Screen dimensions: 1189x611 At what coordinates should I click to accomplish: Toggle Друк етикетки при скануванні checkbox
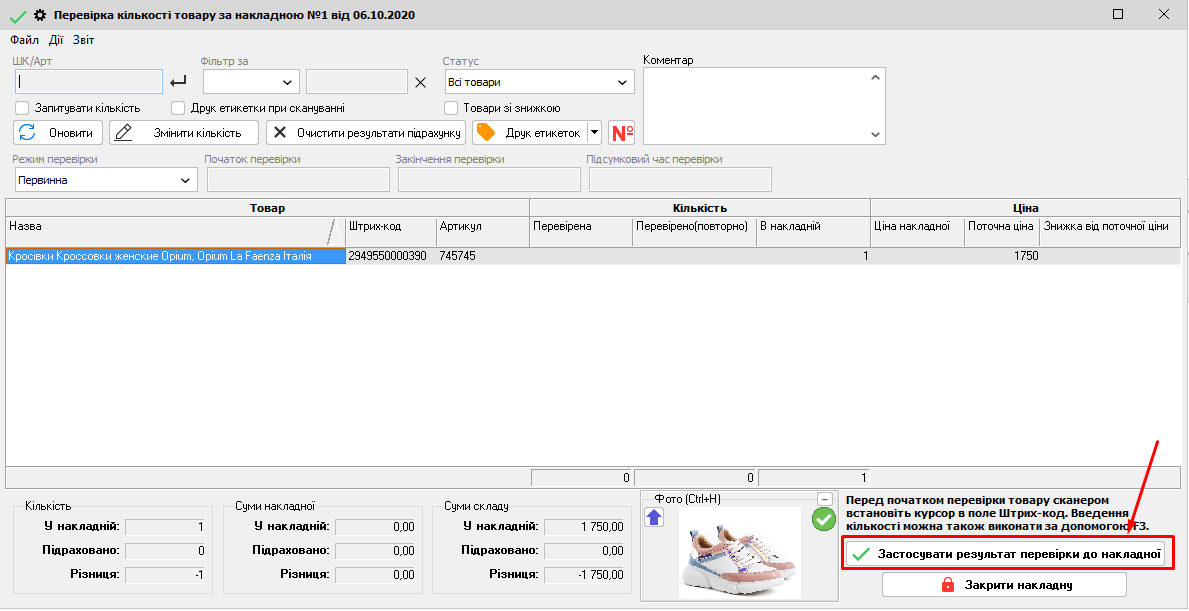pyautogui.click(x=178, y=108)
